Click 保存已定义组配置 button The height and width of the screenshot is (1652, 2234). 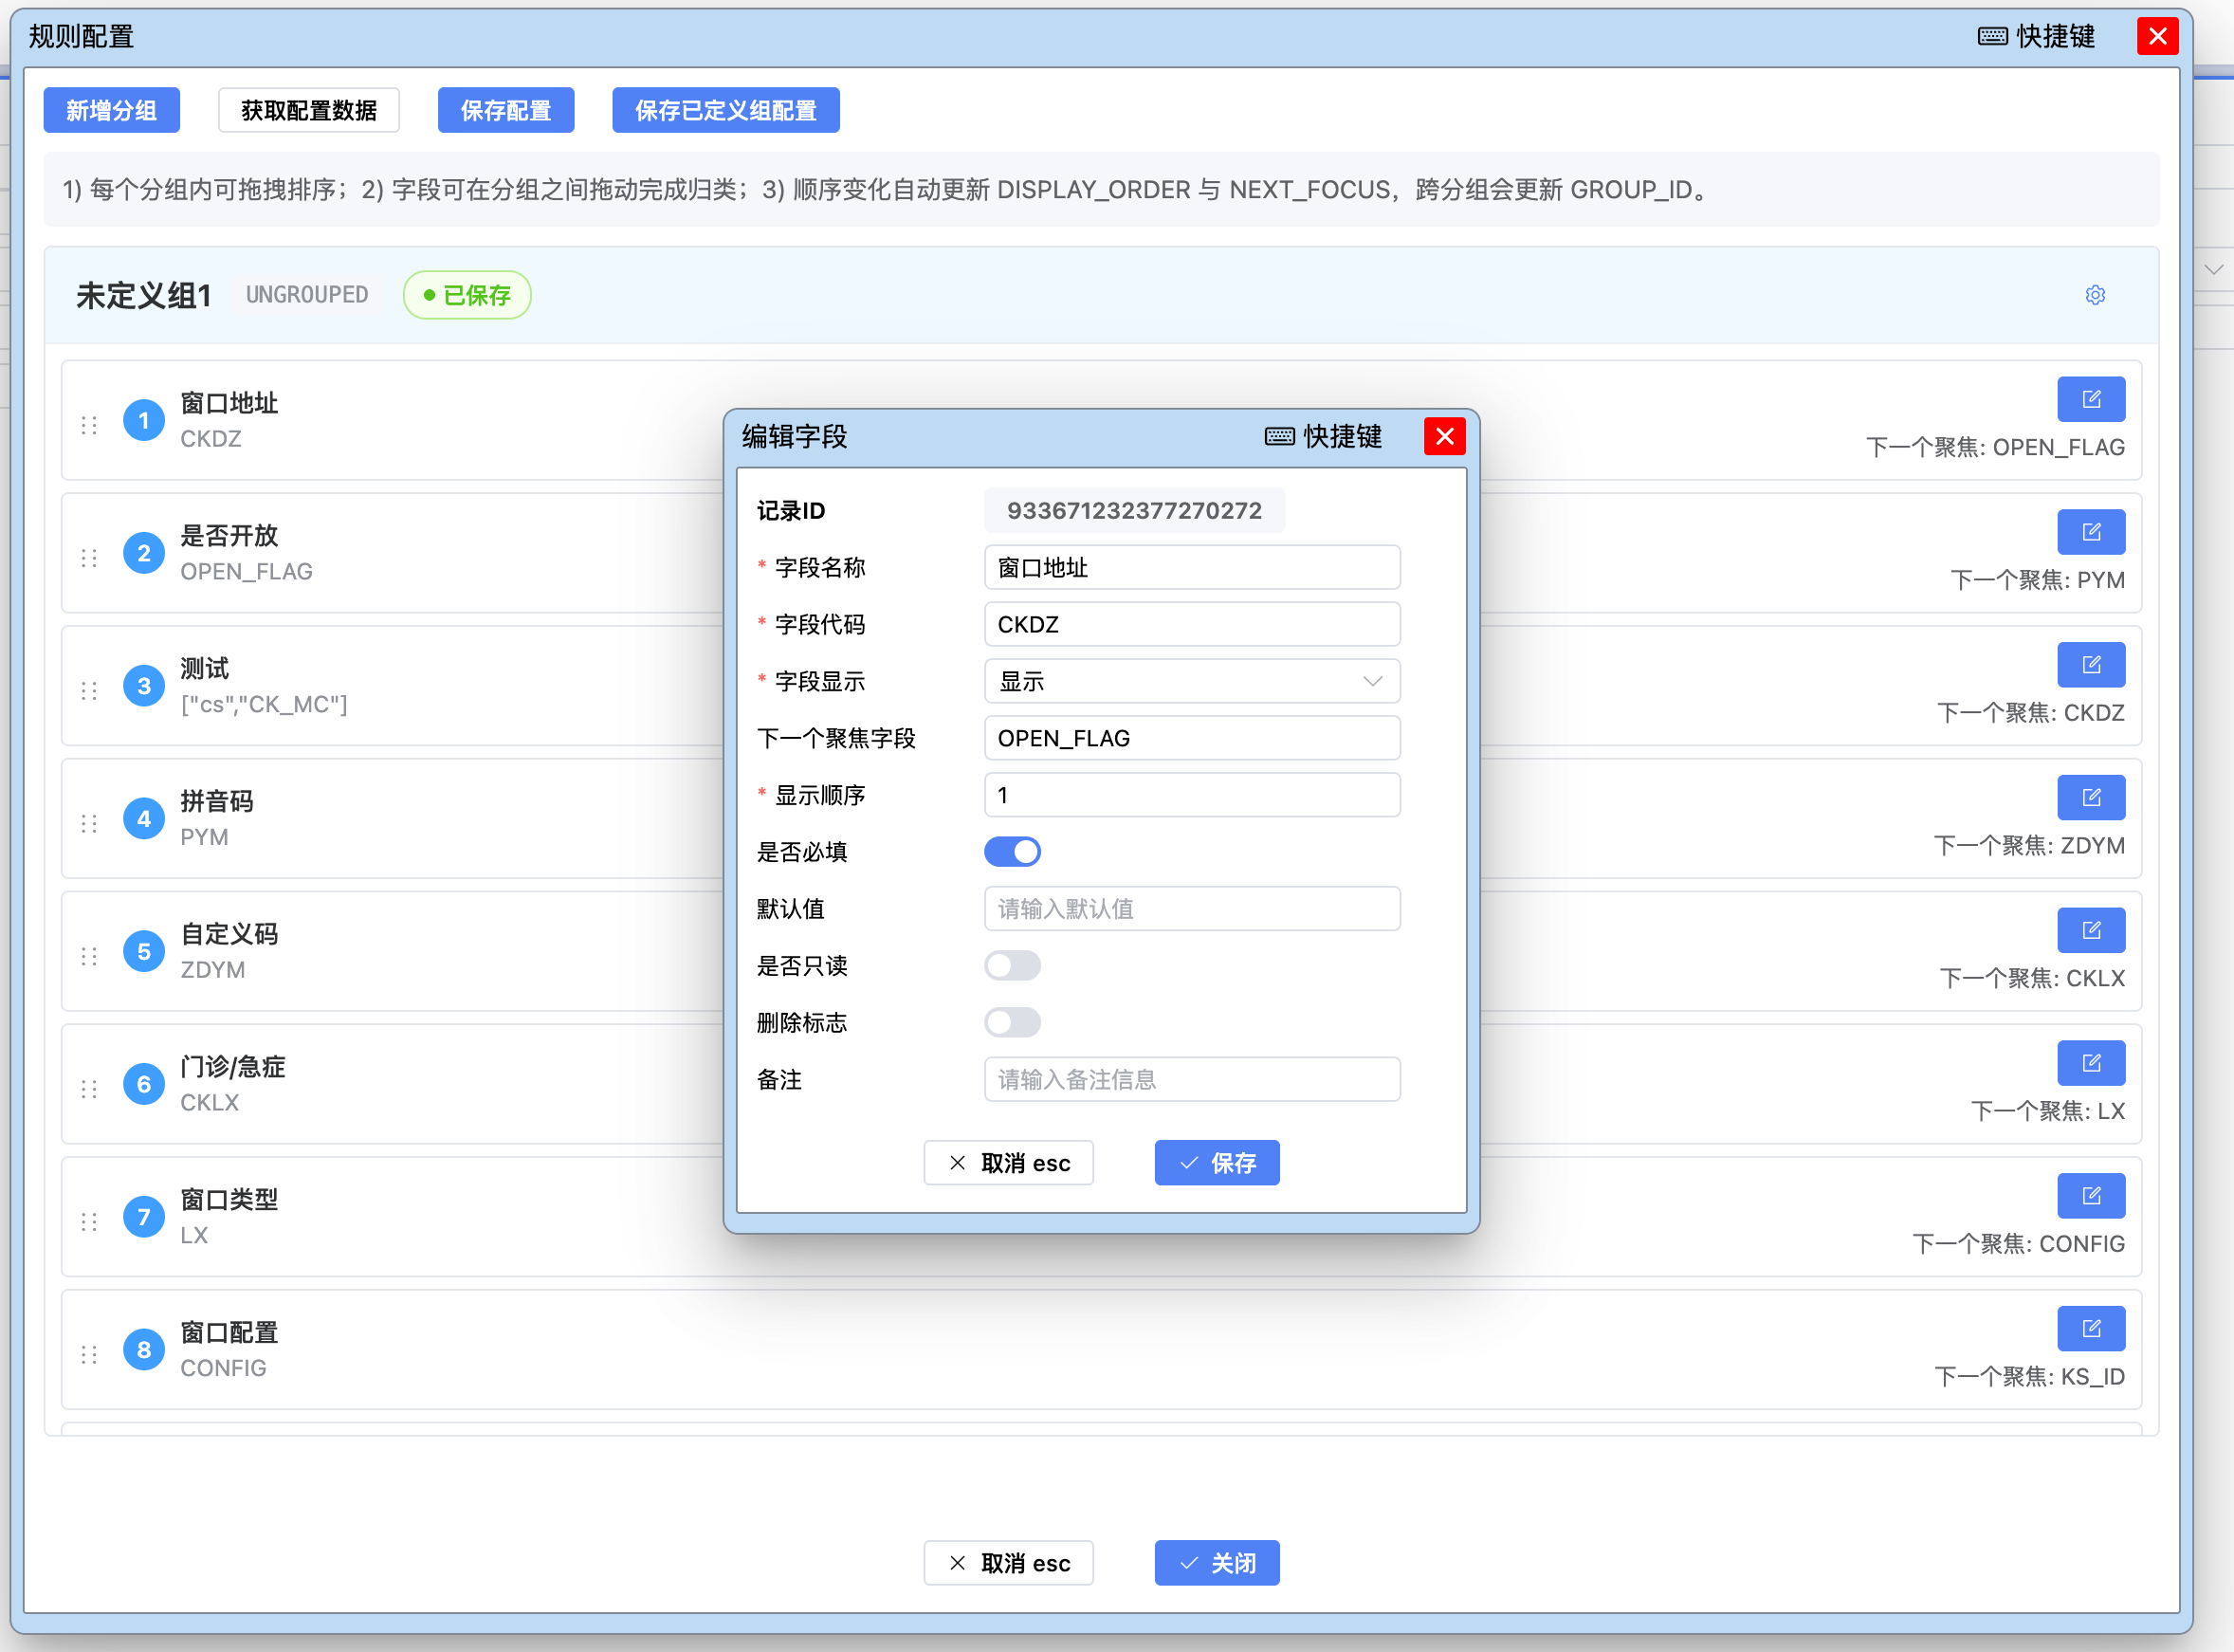coord(725,110)
